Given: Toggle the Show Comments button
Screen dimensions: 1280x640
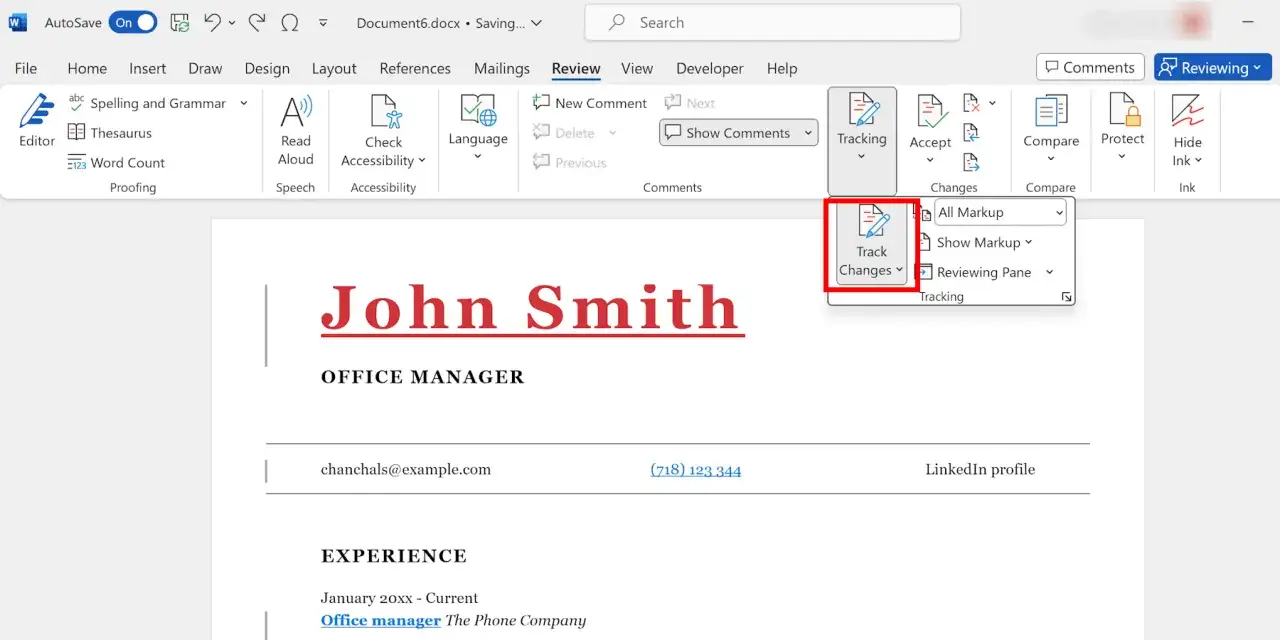Looking at the screenshot, I should point(738,132).
